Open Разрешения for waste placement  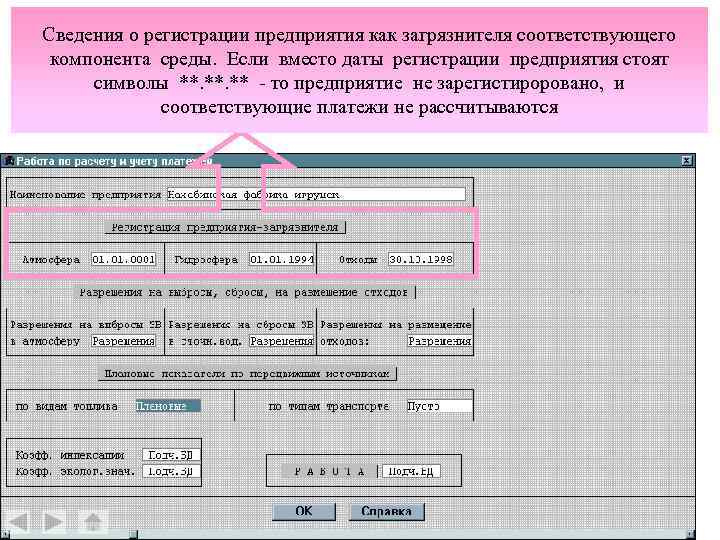pyautogui.click(x=440, y=341)
